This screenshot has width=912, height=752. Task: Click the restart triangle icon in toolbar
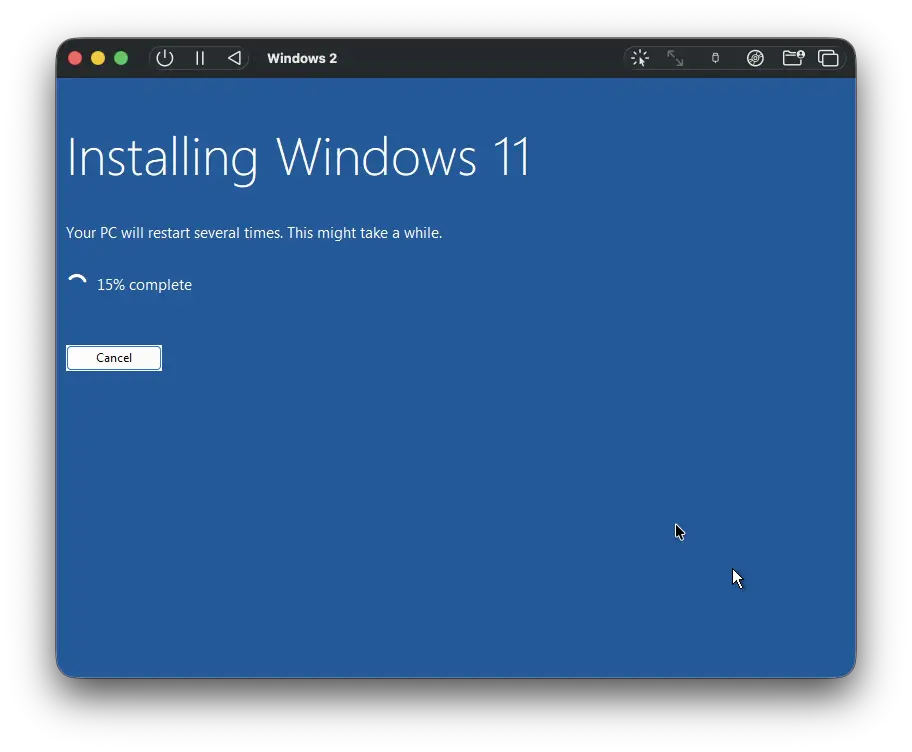point(234,58)
